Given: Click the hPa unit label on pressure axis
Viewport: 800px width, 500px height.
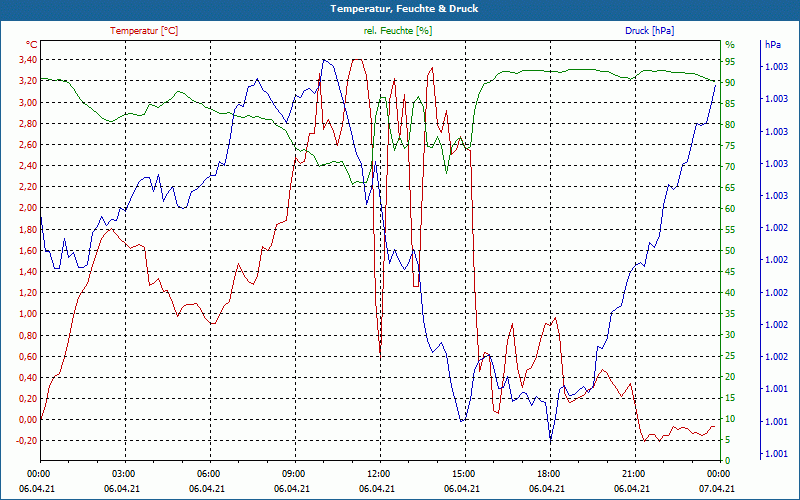Looking at the screenshot, I should click(x=772, y=44).
